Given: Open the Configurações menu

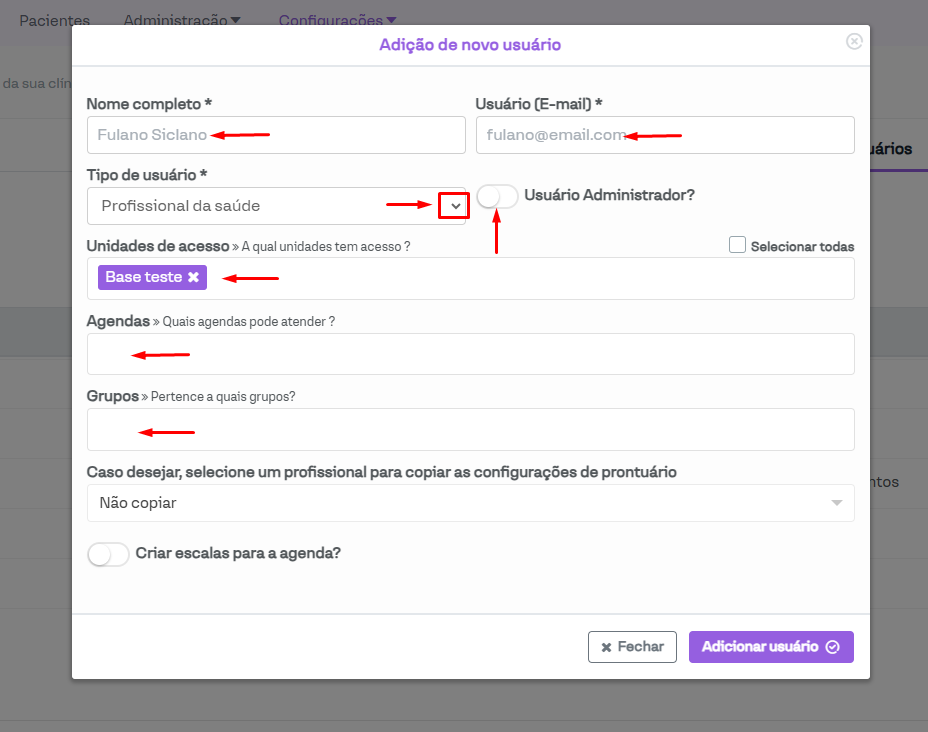Looking at the screenshot, I should 337,20.
